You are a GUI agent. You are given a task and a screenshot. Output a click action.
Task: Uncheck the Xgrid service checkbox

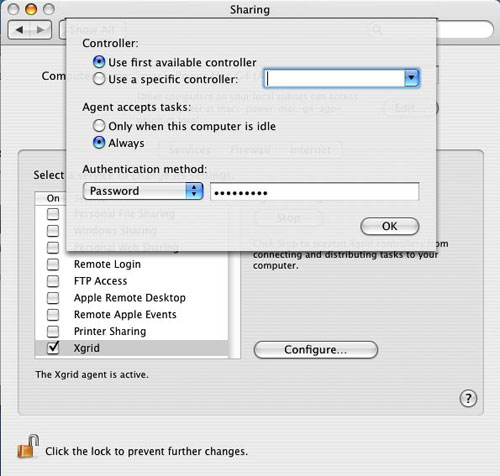pyautogui.click(x=53, y=348)
